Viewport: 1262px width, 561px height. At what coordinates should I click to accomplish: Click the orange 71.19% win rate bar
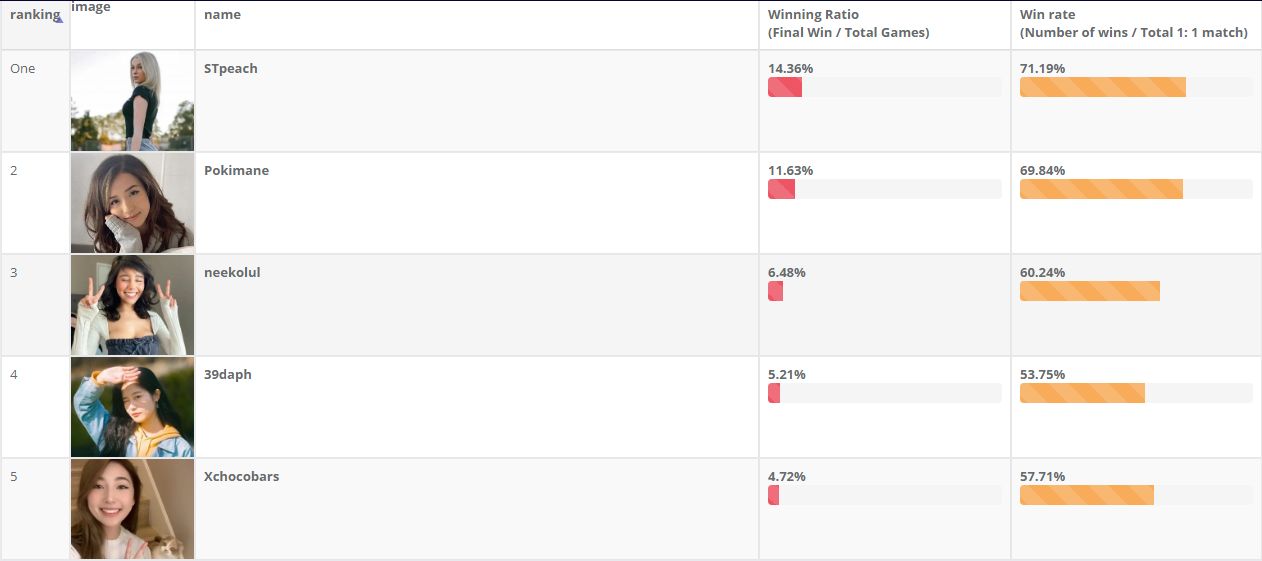[x=1102, y=87]
